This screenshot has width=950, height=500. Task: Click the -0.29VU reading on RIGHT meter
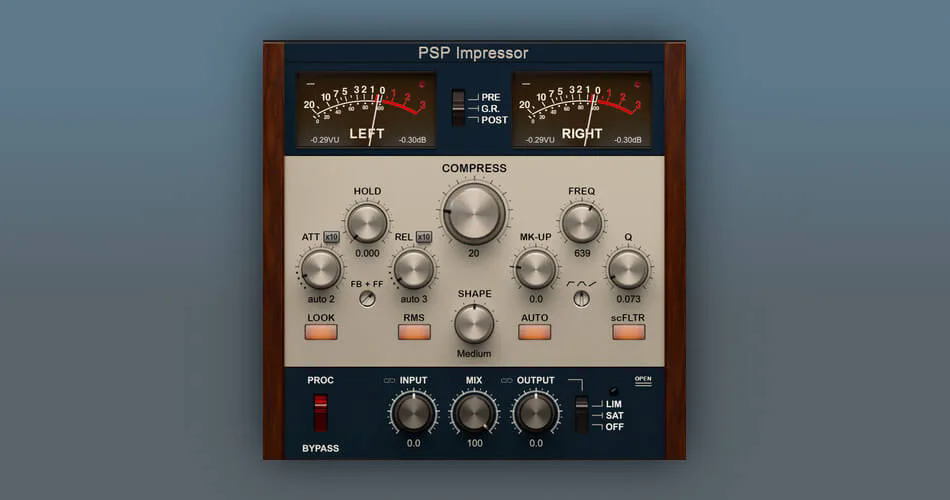(x=540, y=140)
